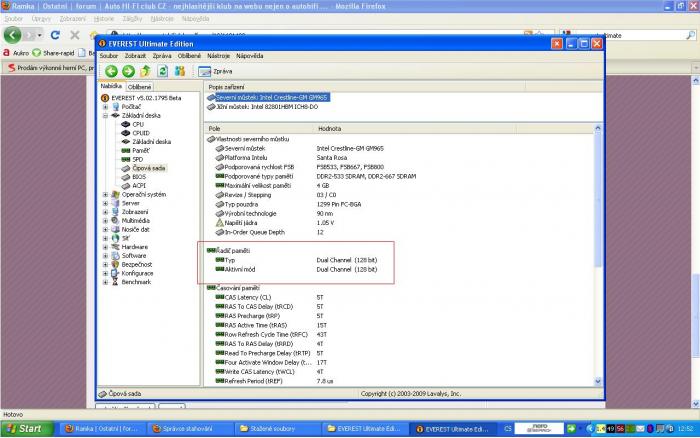This screenshot has height=438, width=700.
Task: Collapse the Základní deska tree node
Action: tap(105, 115)
